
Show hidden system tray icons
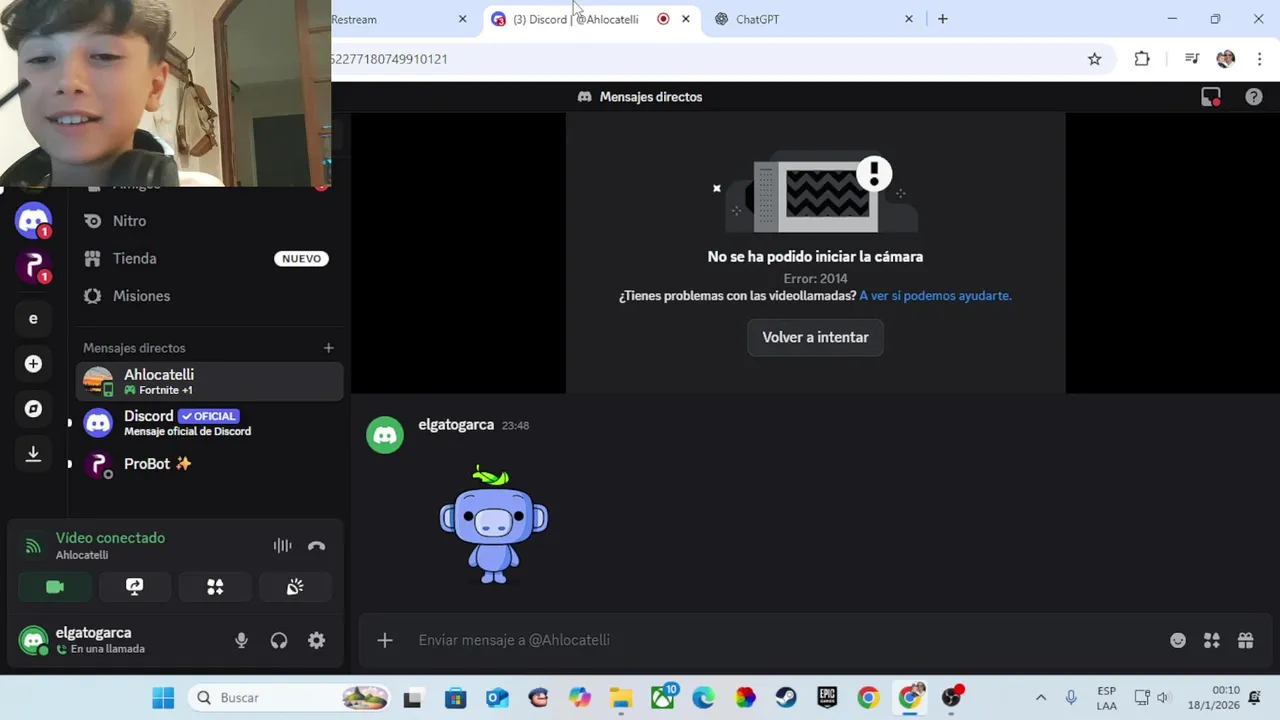[x=1040, y=698]
